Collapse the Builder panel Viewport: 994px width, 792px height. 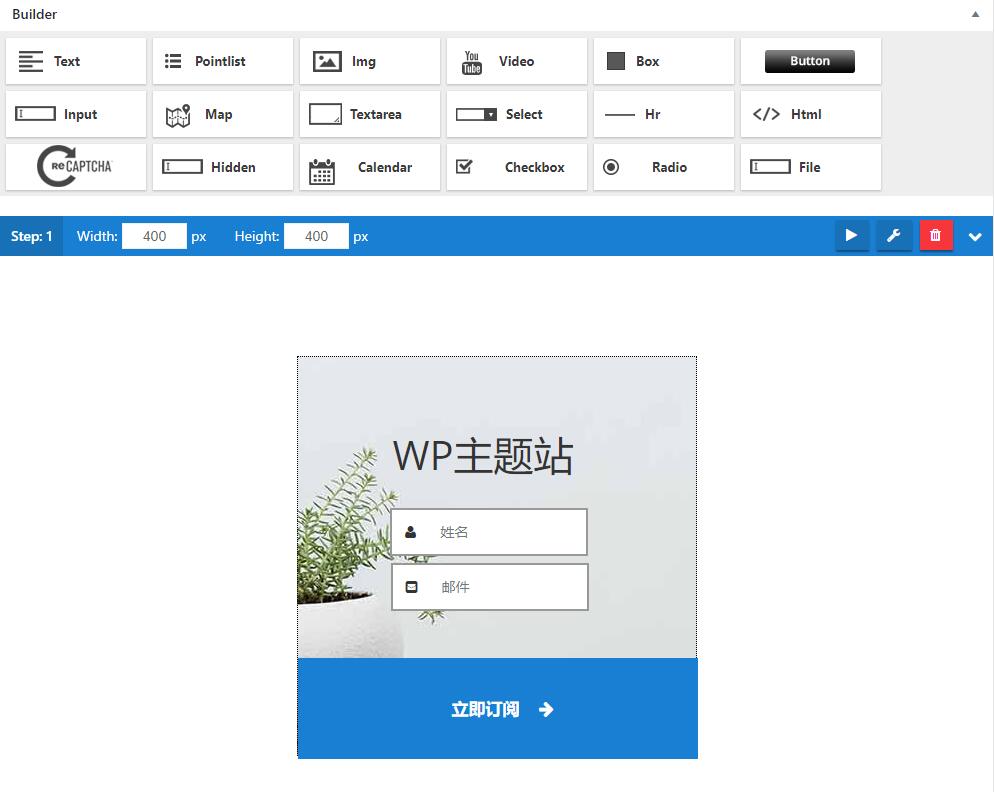(x=975, y=14)
